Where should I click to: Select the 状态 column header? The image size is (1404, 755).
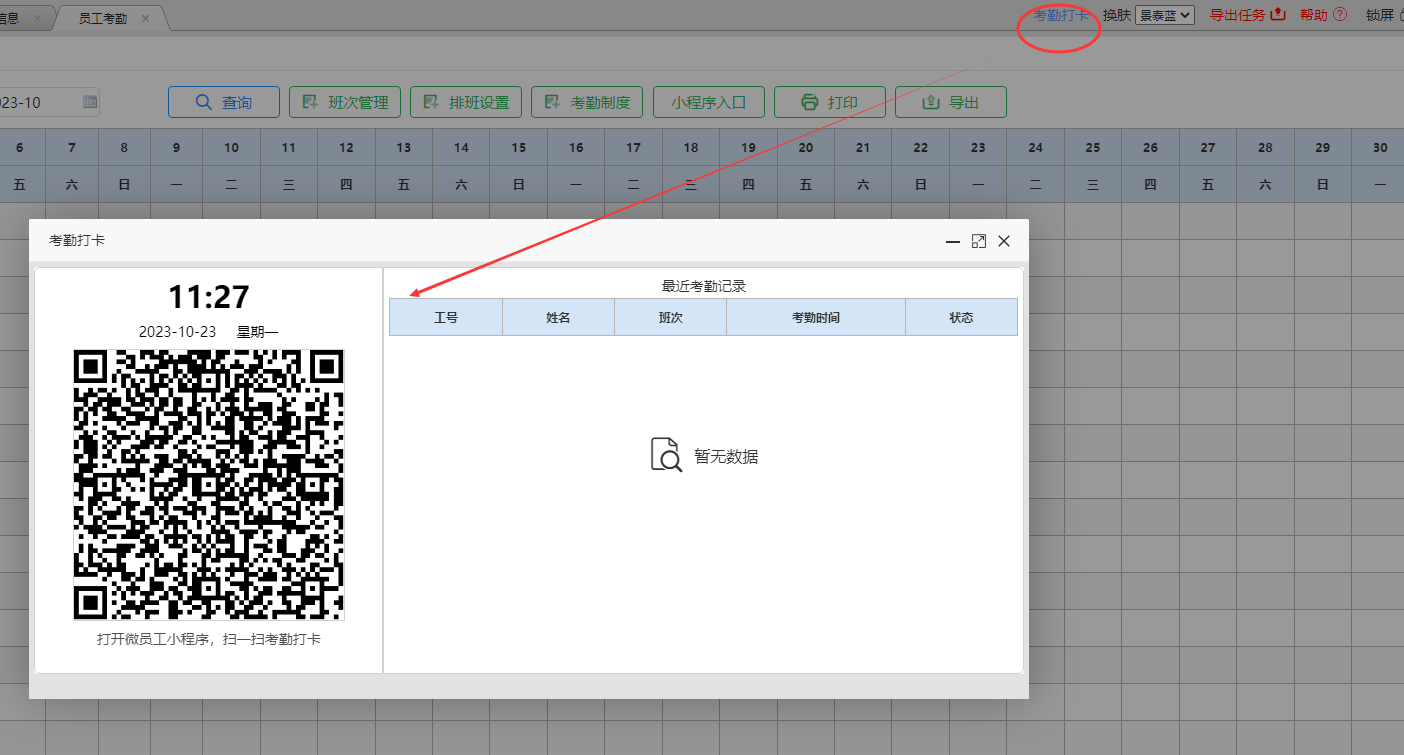pyautogui.click(x=961, y=317)
